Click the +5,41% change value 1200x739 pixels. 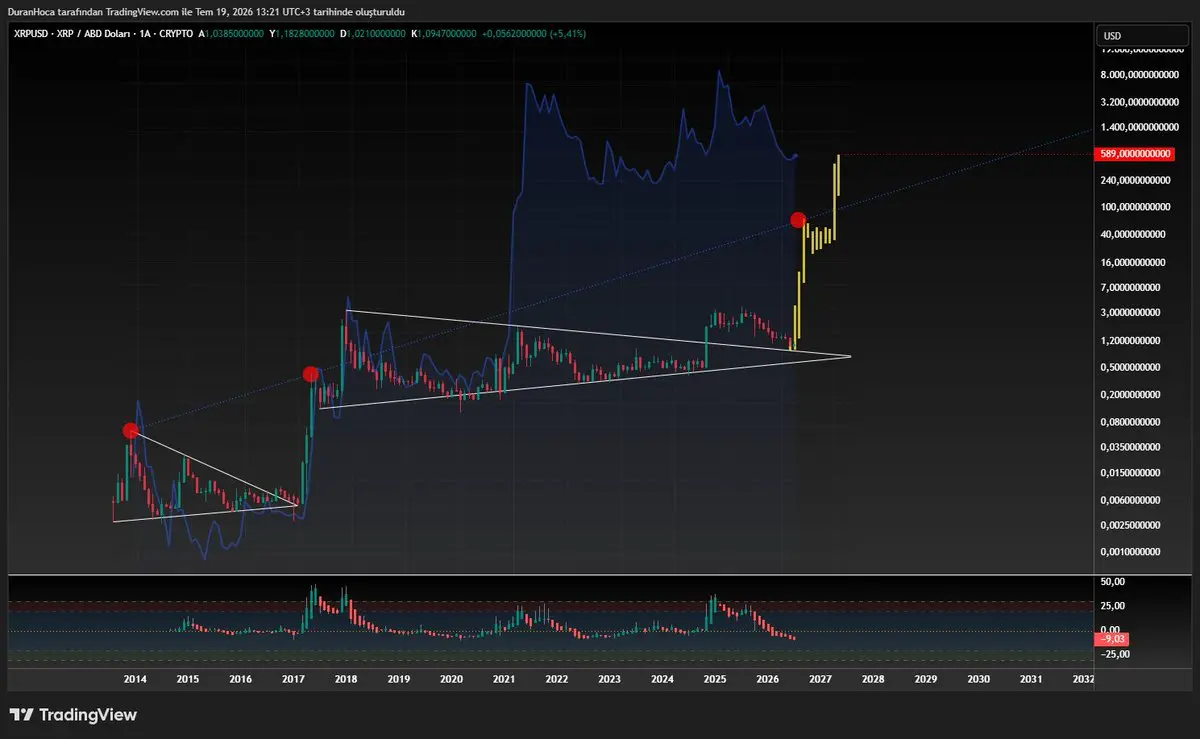568,34
